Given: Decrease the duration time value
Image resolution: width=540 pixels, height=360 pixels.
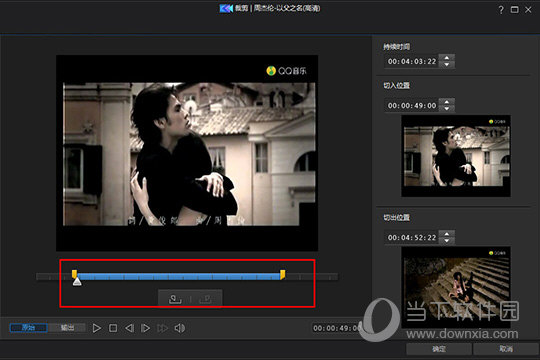Looking at the screenshot, I should point(447,65).
